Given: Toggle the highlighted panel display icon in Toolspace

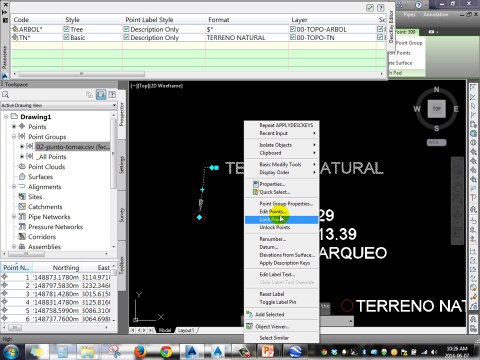Looking at the screenshot, I should point(101,95).
